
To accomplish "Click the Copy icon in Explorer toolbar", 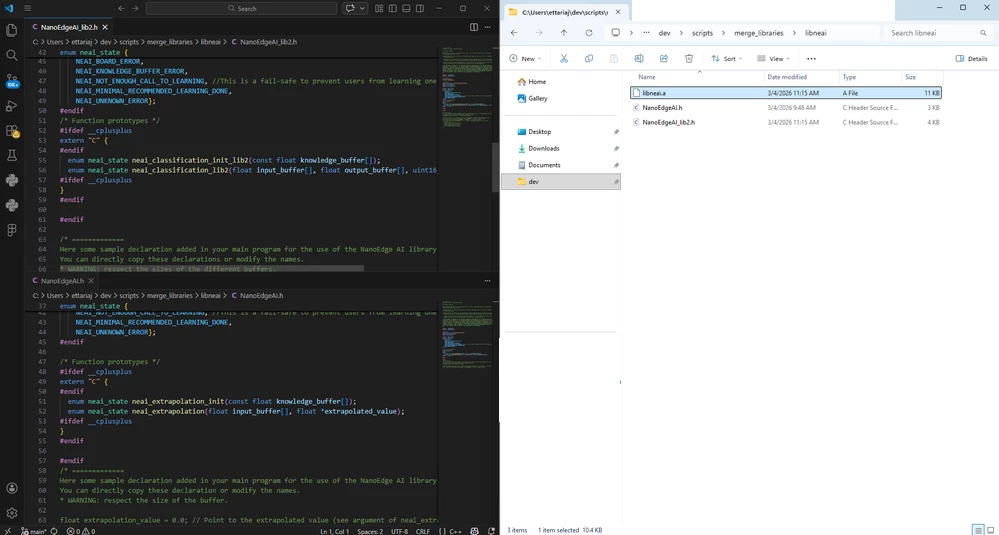I will pos(589,59).
